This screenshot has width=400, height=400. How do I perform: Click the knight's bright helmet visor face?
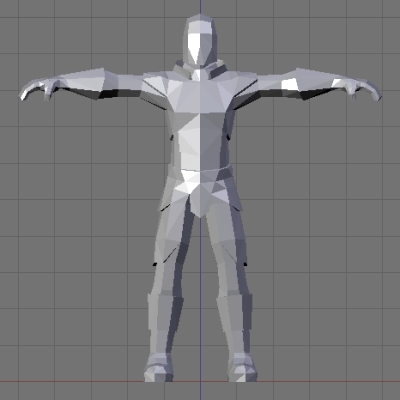[x=199, y=48]
